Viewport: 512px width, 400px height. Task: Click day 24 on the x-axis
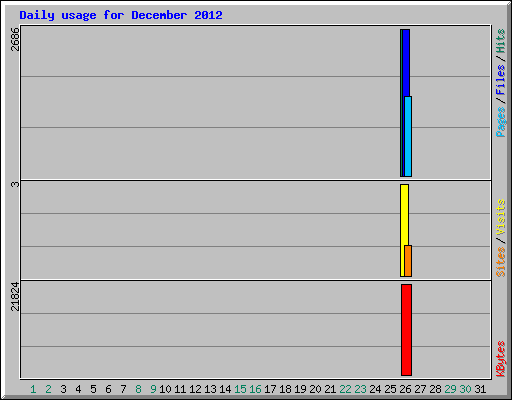point(375,389)
